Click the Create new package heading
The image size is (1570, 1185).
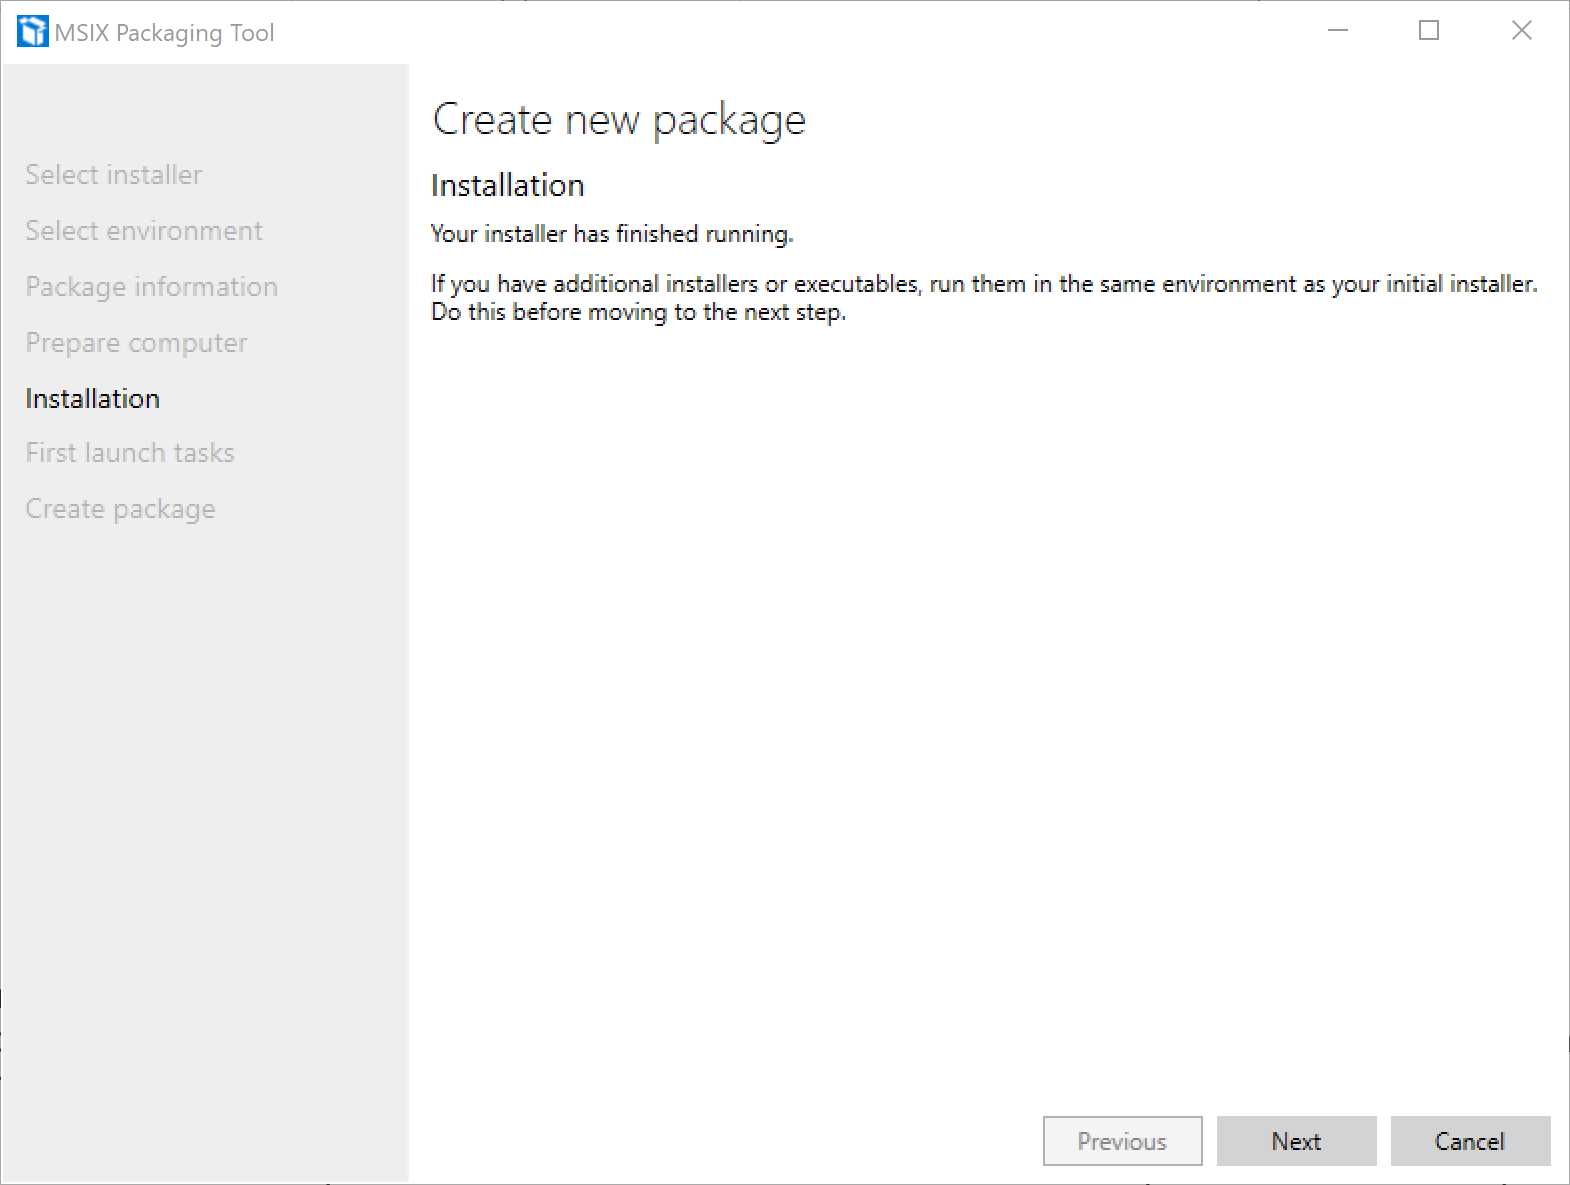[x=618, y=119]
